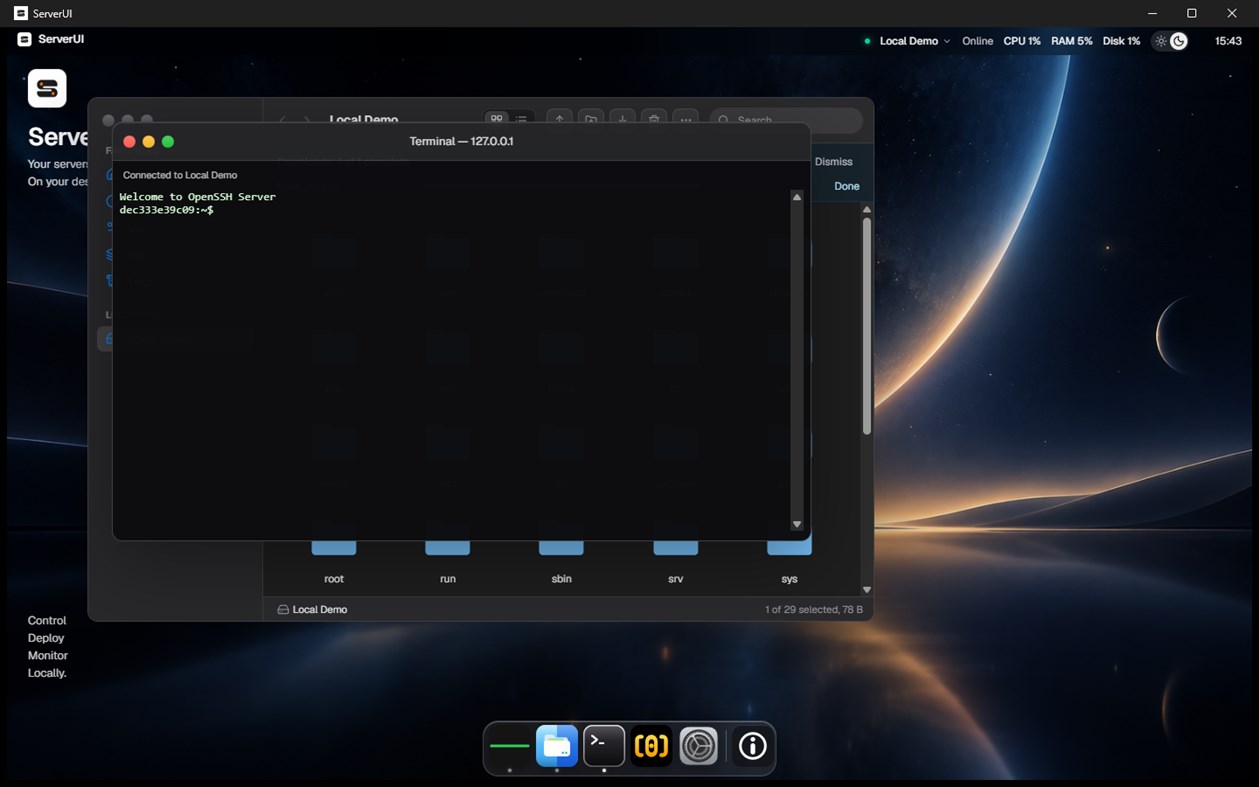Launch the Terminal app from the dock
The image size is (1259, 787).
pos(604,746)
